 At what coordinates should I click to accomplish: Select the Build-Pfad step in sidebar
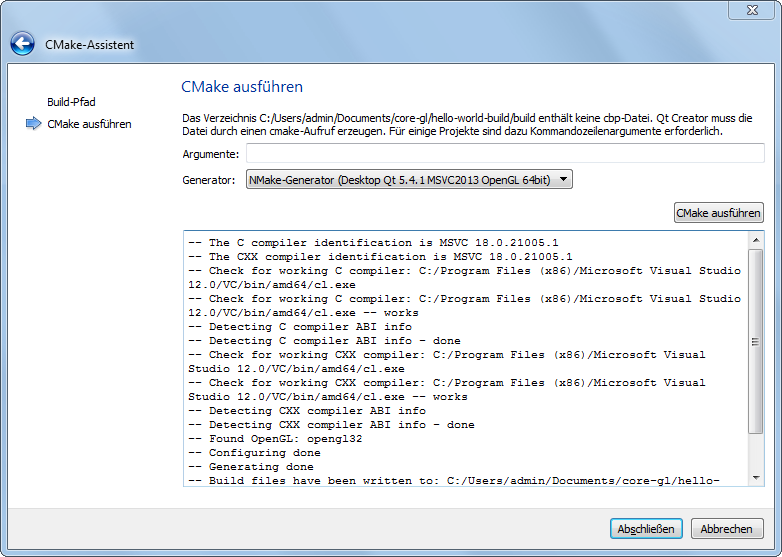pos(71,102)
